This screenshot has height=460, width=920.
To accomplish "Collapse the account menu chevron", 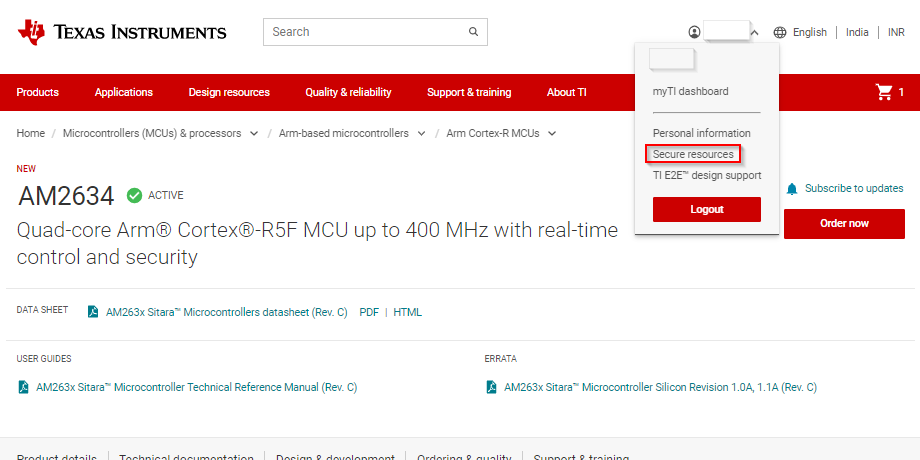I will tap(755, 32).
